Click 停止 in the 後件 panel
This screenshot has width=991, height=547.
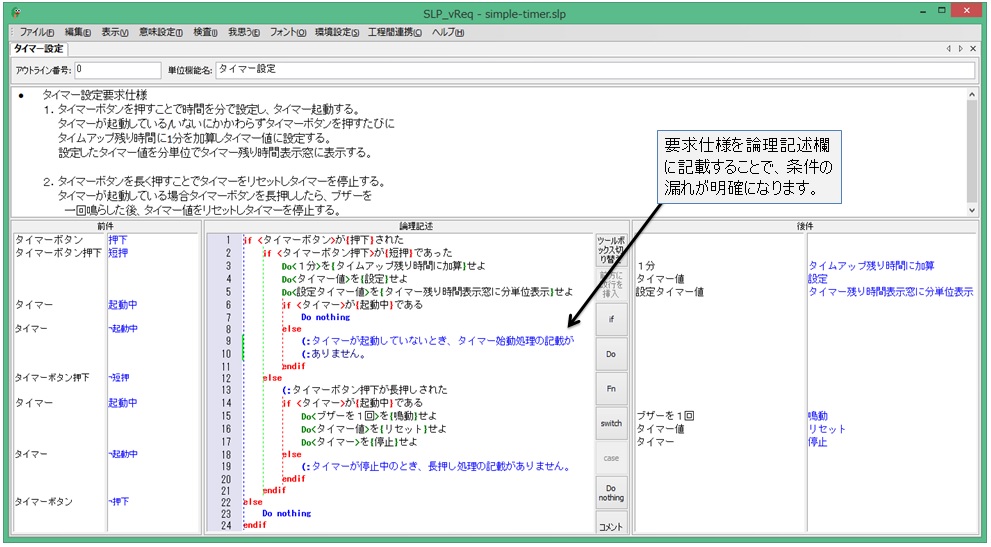(x=818, y=441)
